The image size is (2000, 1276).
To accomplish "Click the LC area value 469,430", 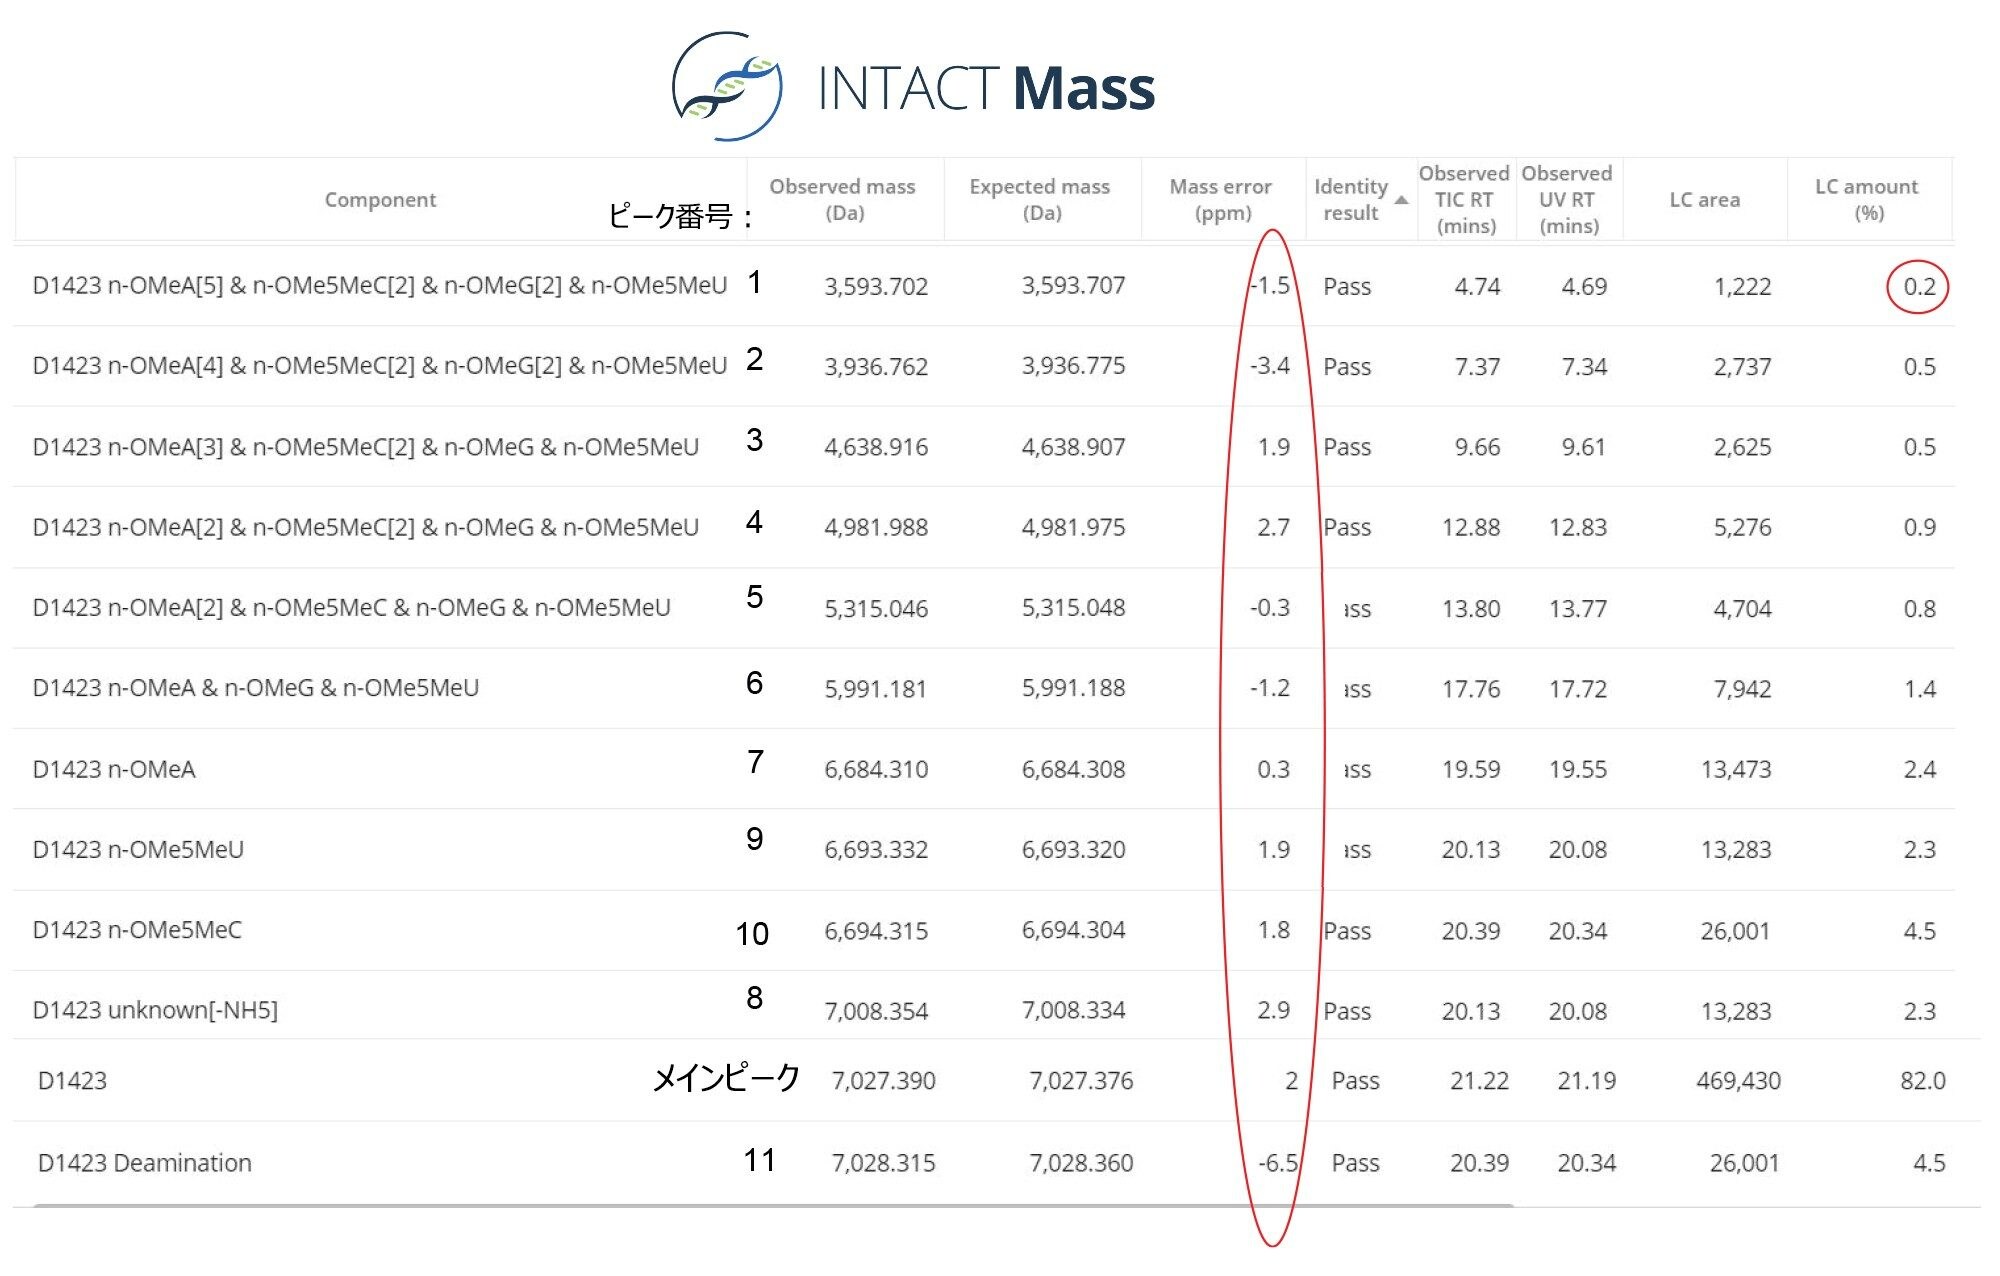I will [1738, 1080].
